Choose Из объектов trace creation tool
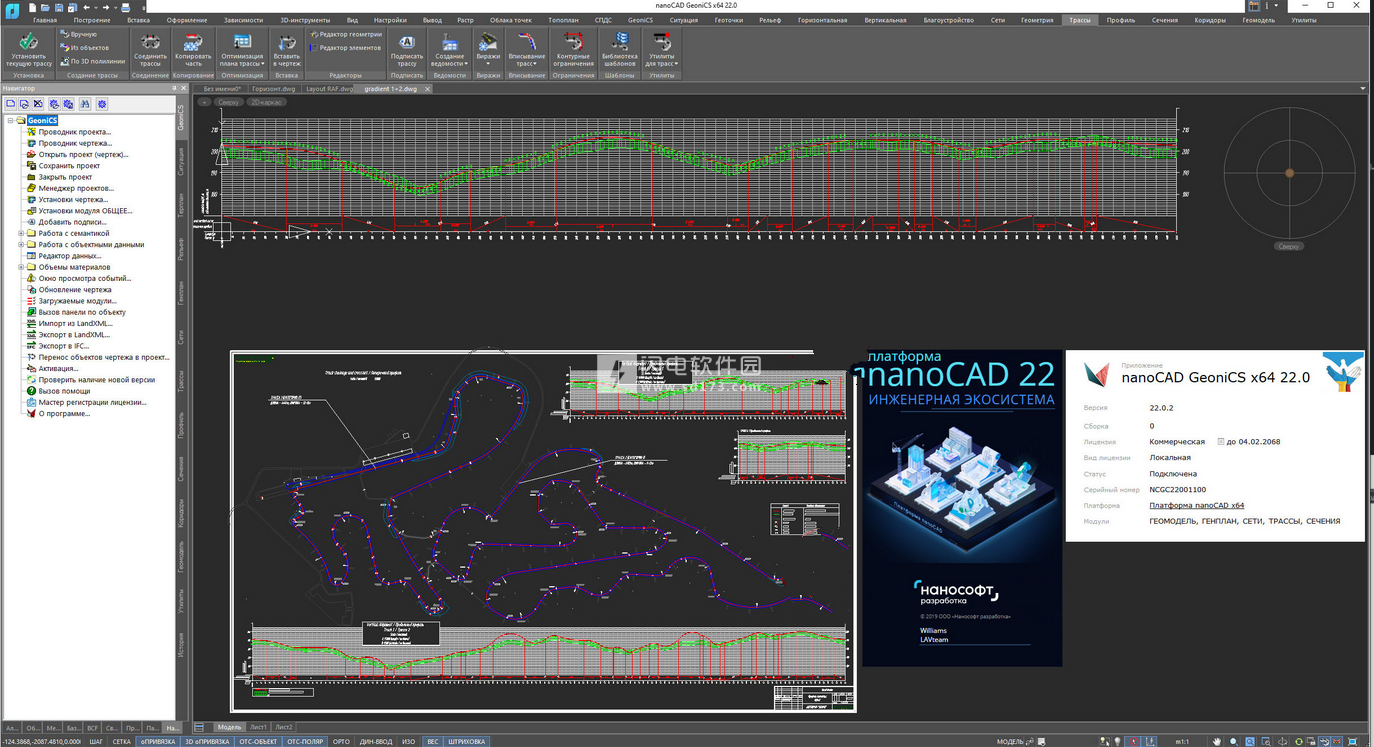 pyautogui.click(x=84, y=47)
